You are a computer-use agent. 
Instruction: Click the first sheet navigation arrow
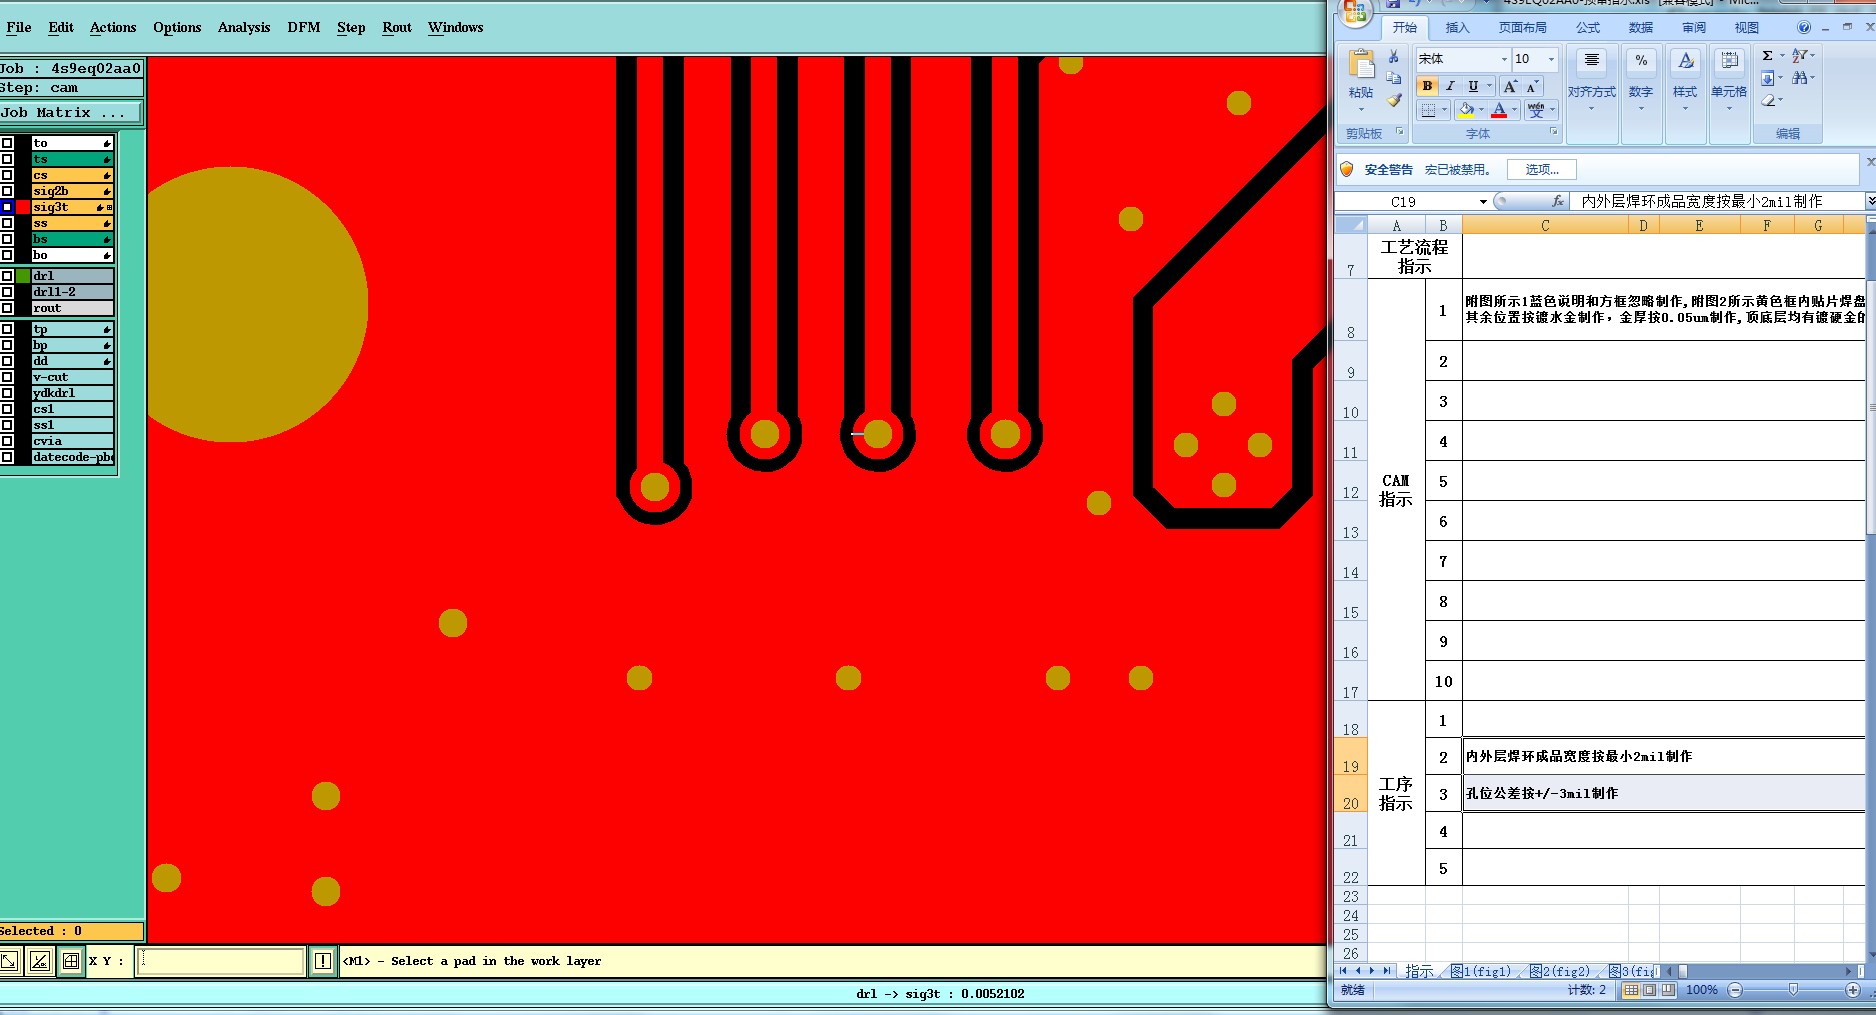[1343, 971]
